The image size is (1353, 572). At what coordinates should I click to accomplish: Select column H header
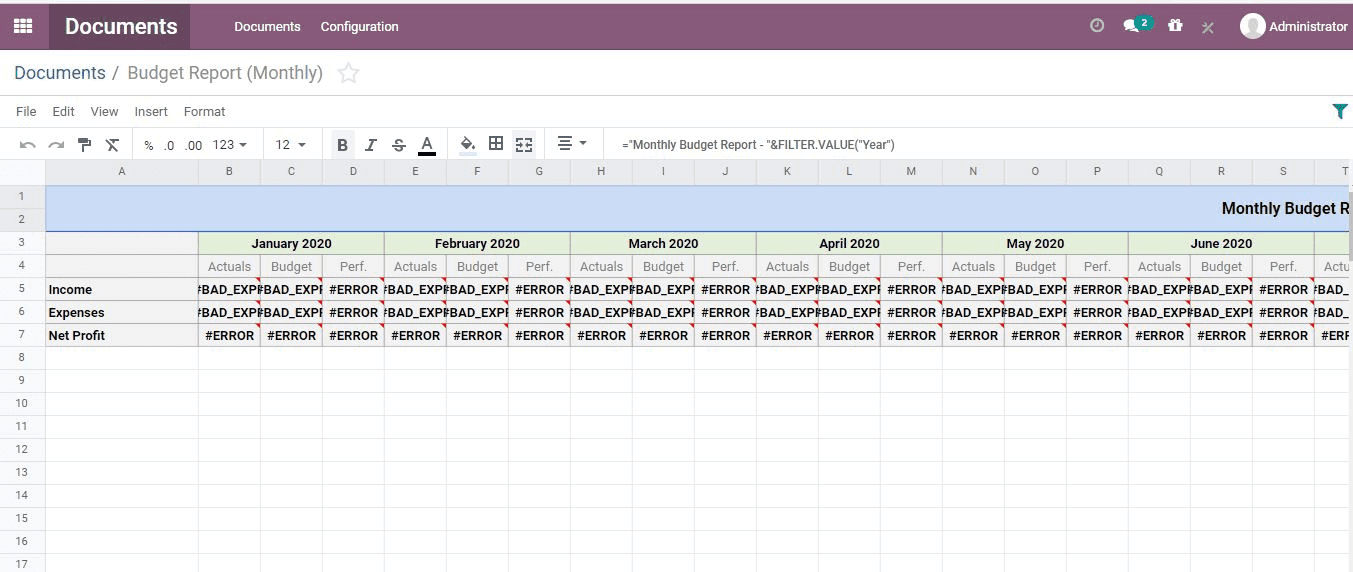coord(601,171)
